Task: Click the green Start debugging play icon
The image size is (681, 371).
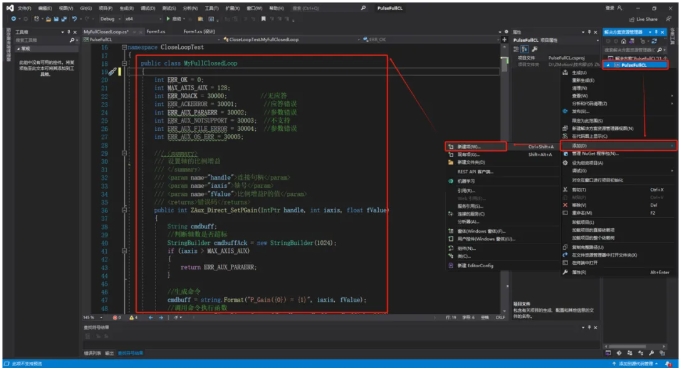Action: [x=169, y=19]
